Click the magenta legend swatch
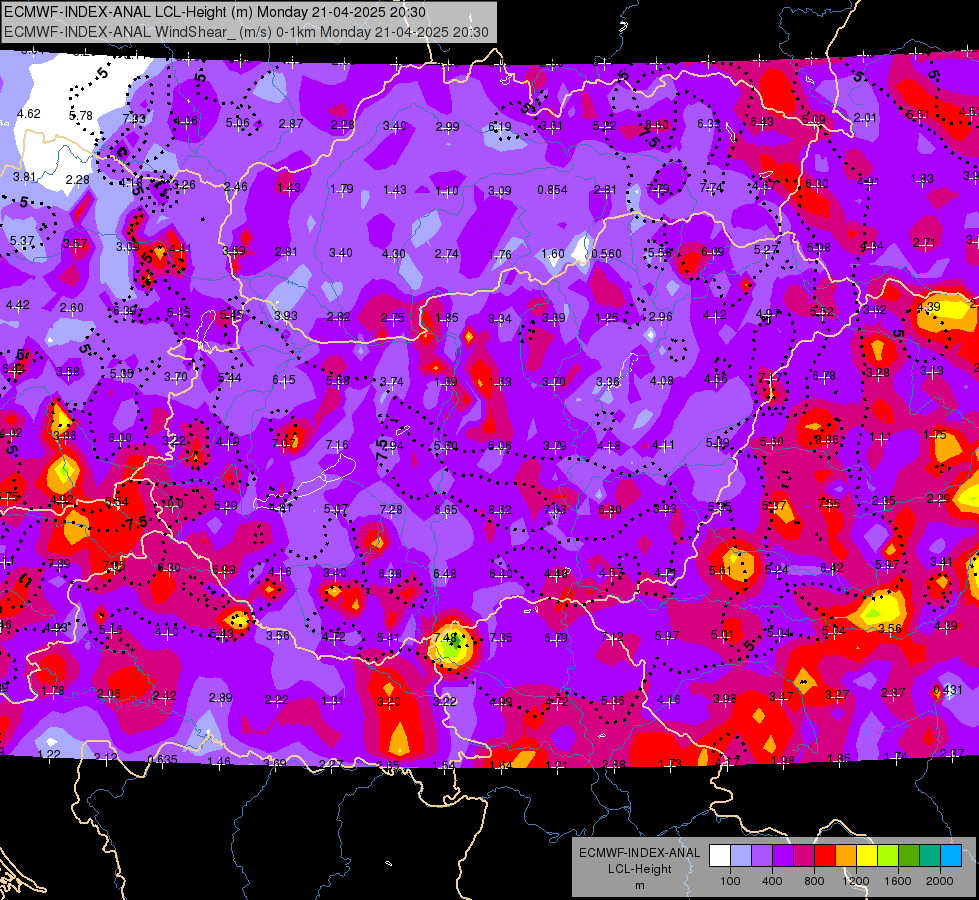 click(804, 856)
